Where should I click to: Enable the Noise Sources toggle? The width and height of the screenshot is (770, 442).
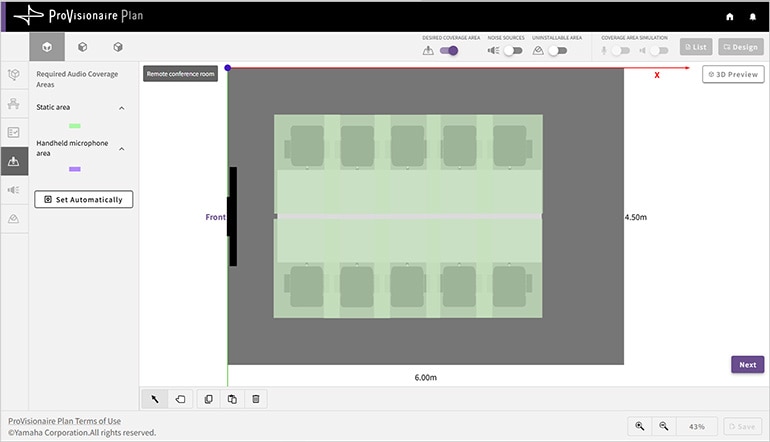click(x=512, y=50)
